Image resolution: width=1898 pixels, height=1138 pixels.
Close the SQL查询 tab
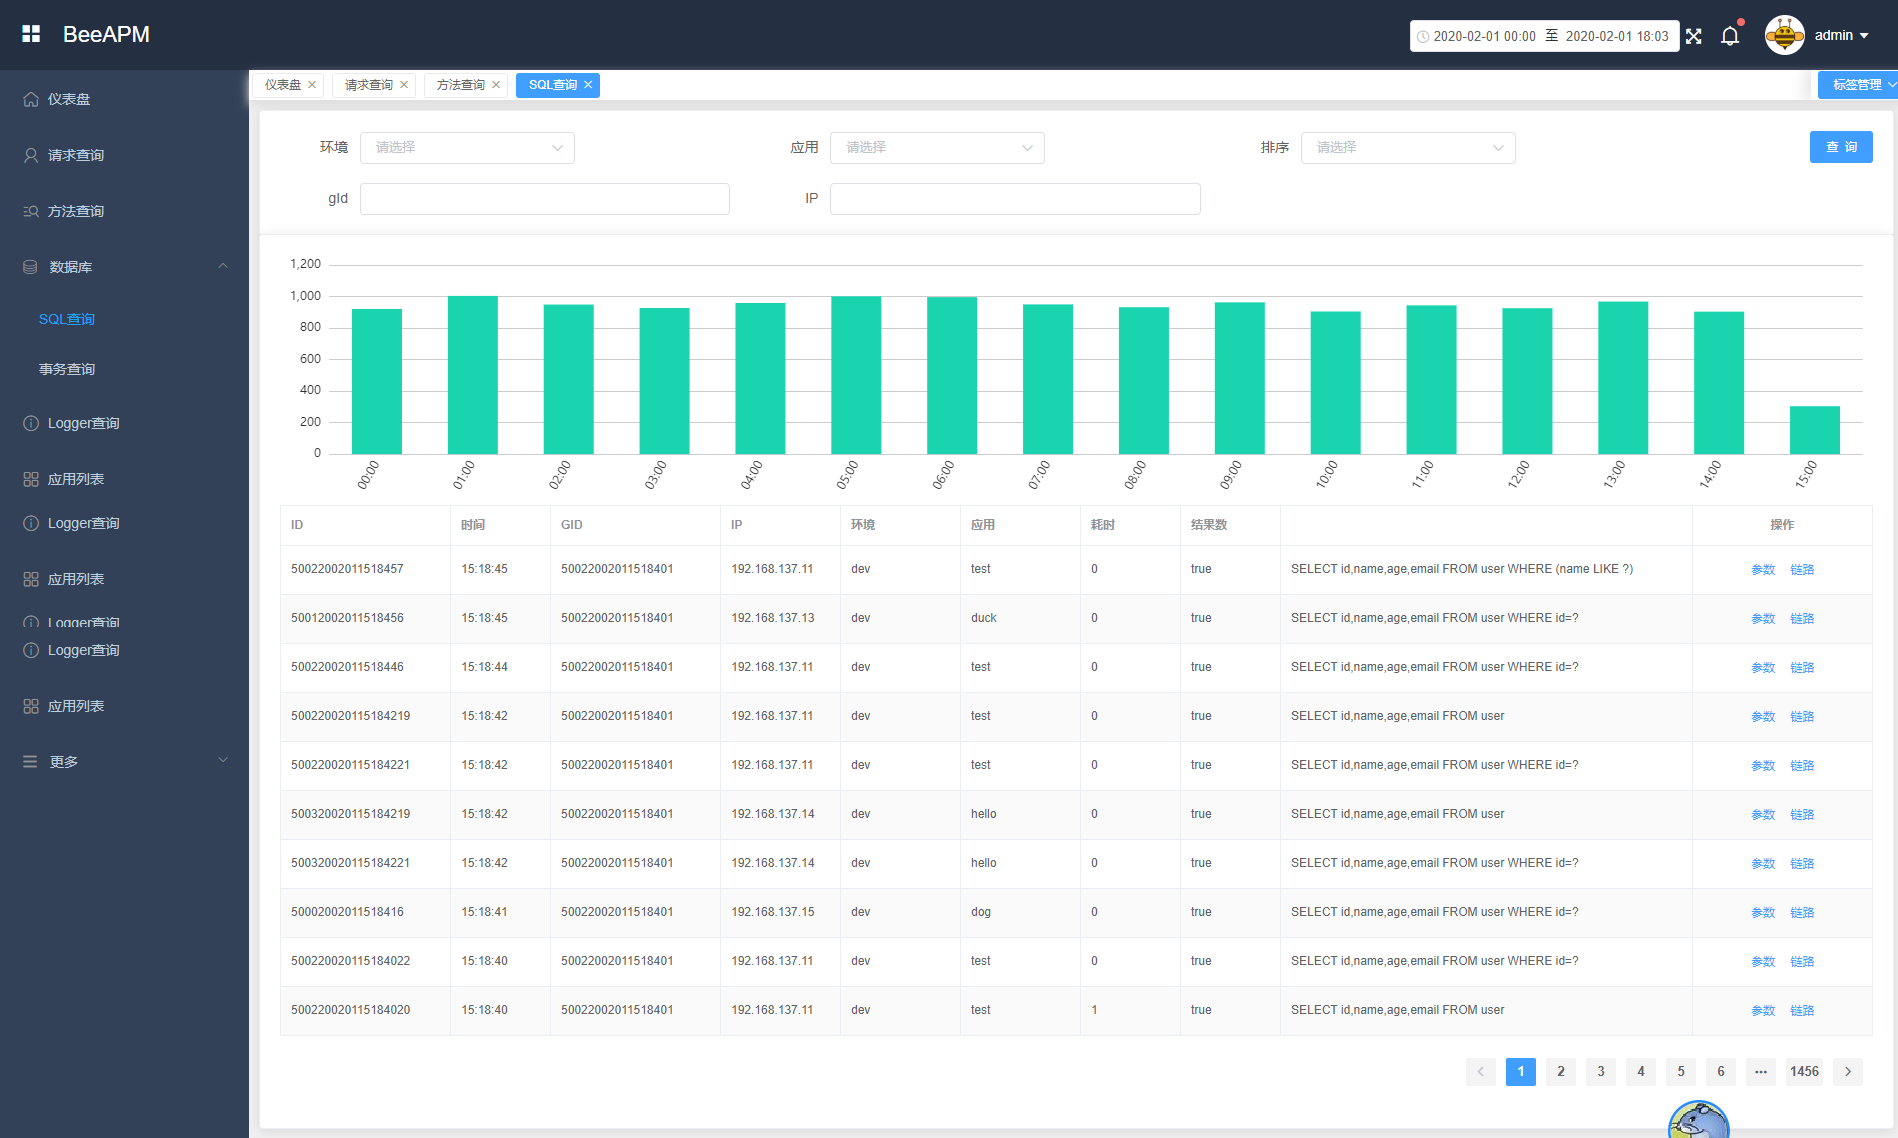point(588,85)
